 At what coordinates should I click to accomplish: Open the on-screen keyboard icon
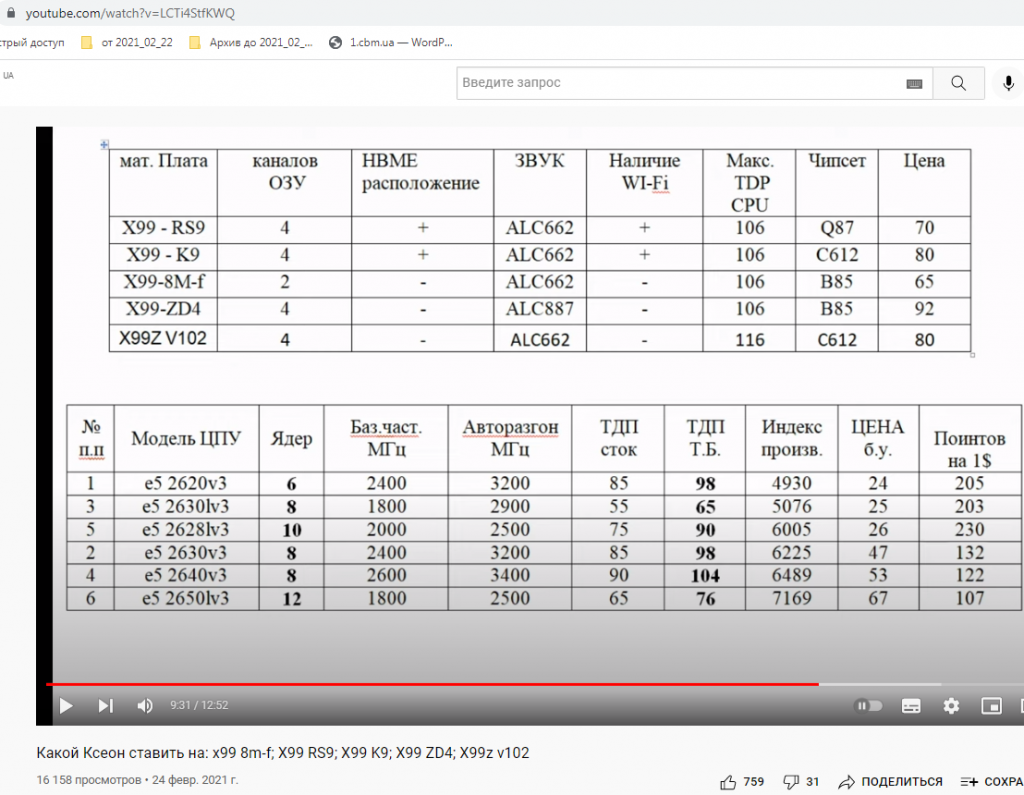tap(914, 84)
